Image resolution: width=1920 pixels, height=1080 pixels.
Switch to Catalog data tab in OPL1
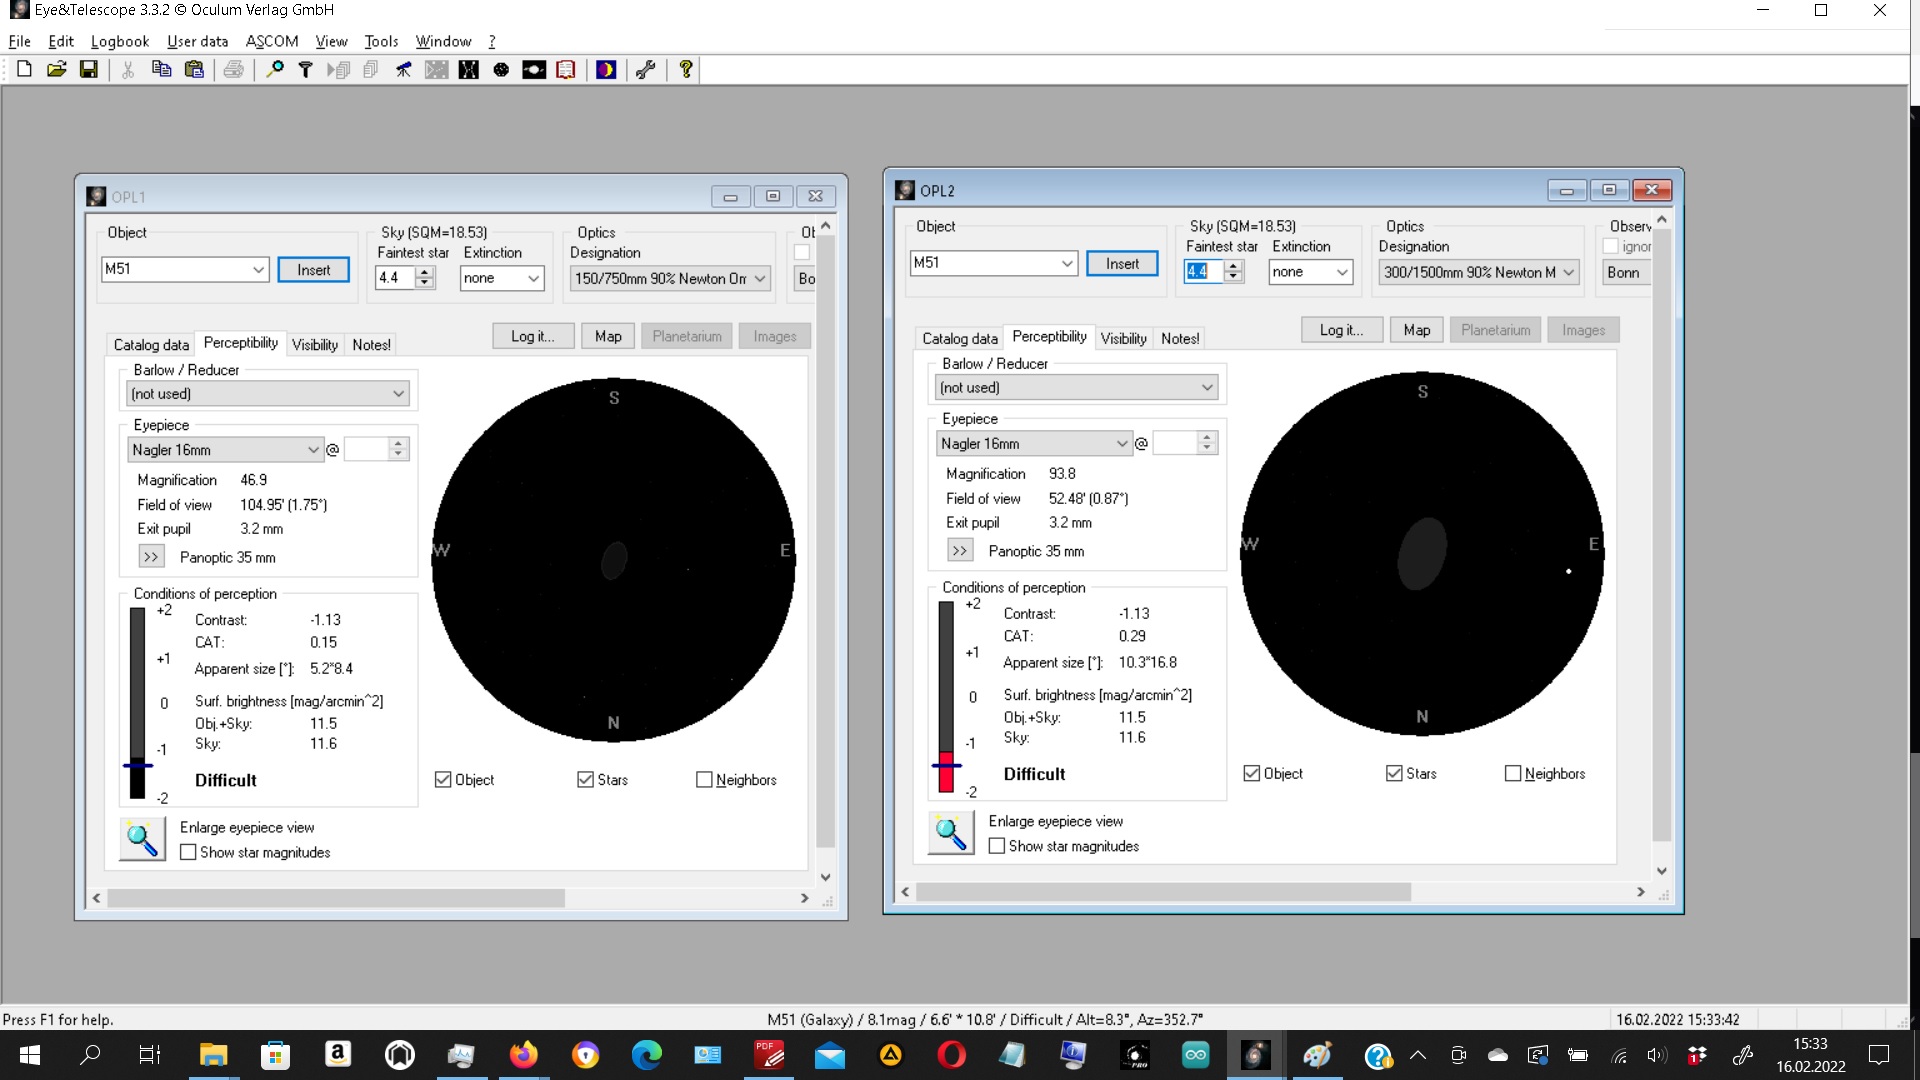(151, 345)
